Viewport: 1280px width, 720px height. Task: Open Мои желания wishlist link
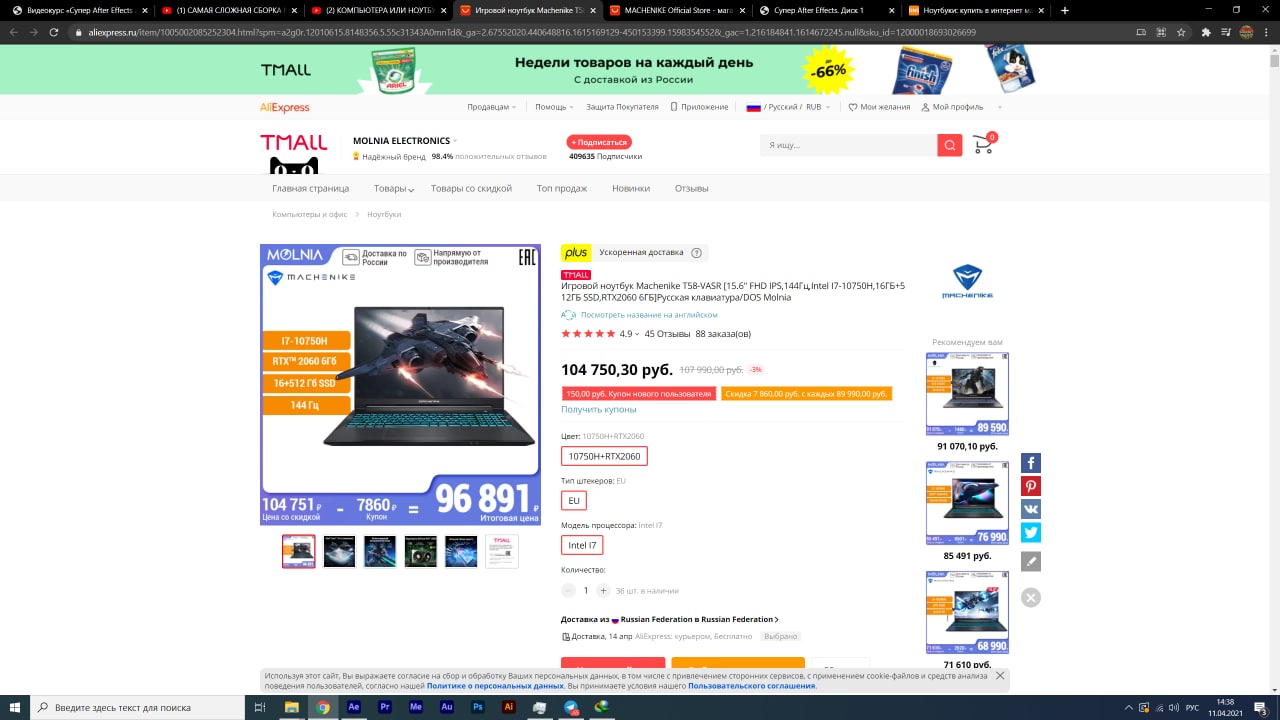point(879,107)
